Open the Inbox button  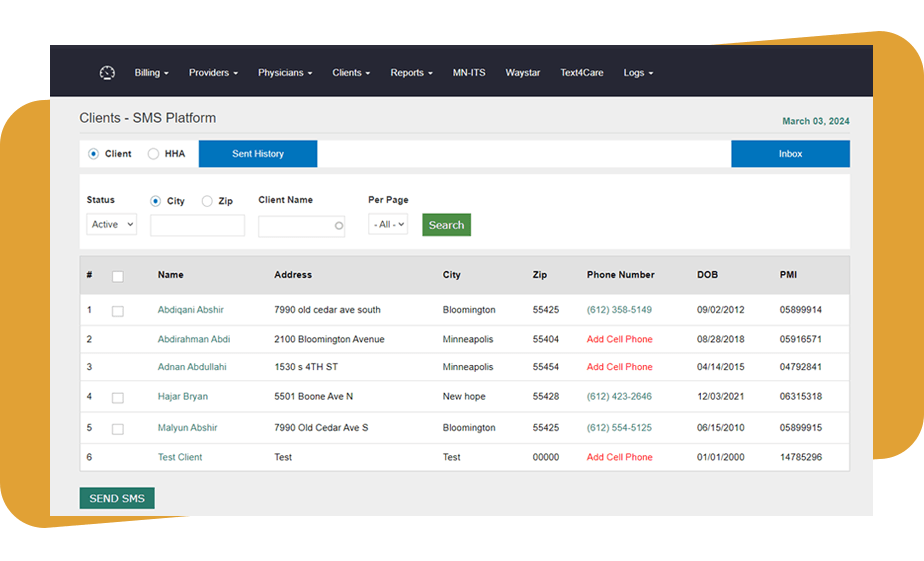click(790, 154)
